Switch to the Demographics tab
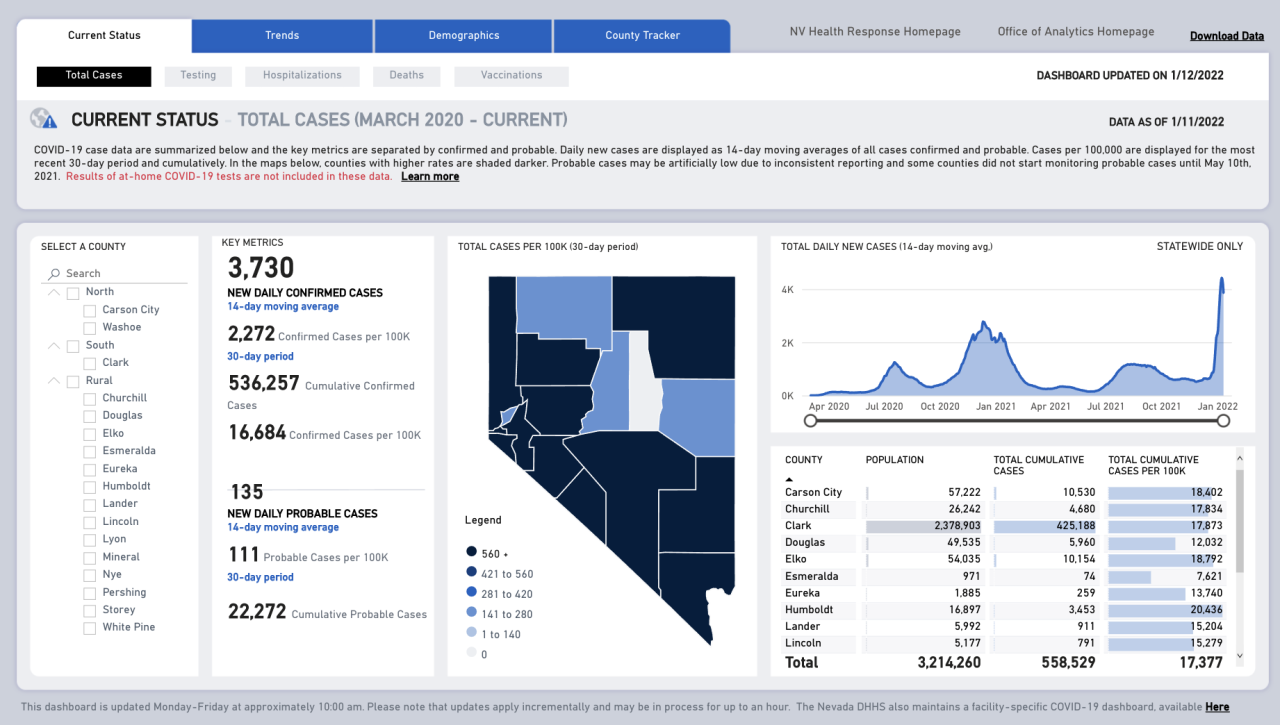This screenshot has width=1280, height=725. 464,36
